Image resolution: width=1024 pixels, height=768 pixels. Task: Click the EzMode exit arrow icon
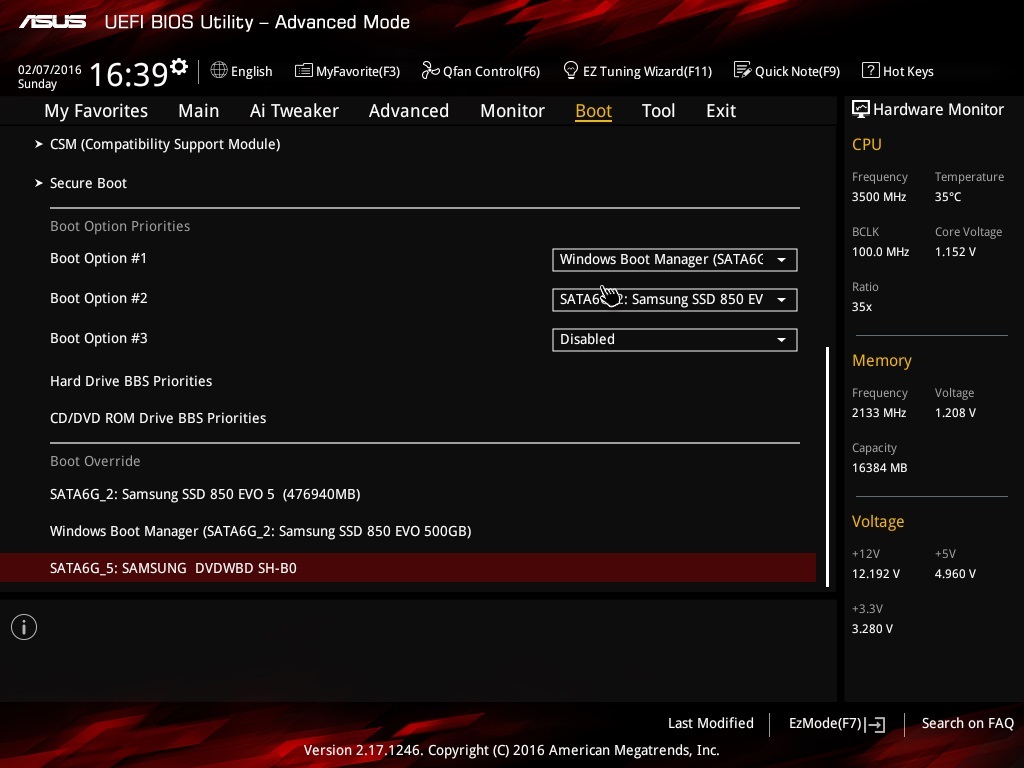(875, 724)
